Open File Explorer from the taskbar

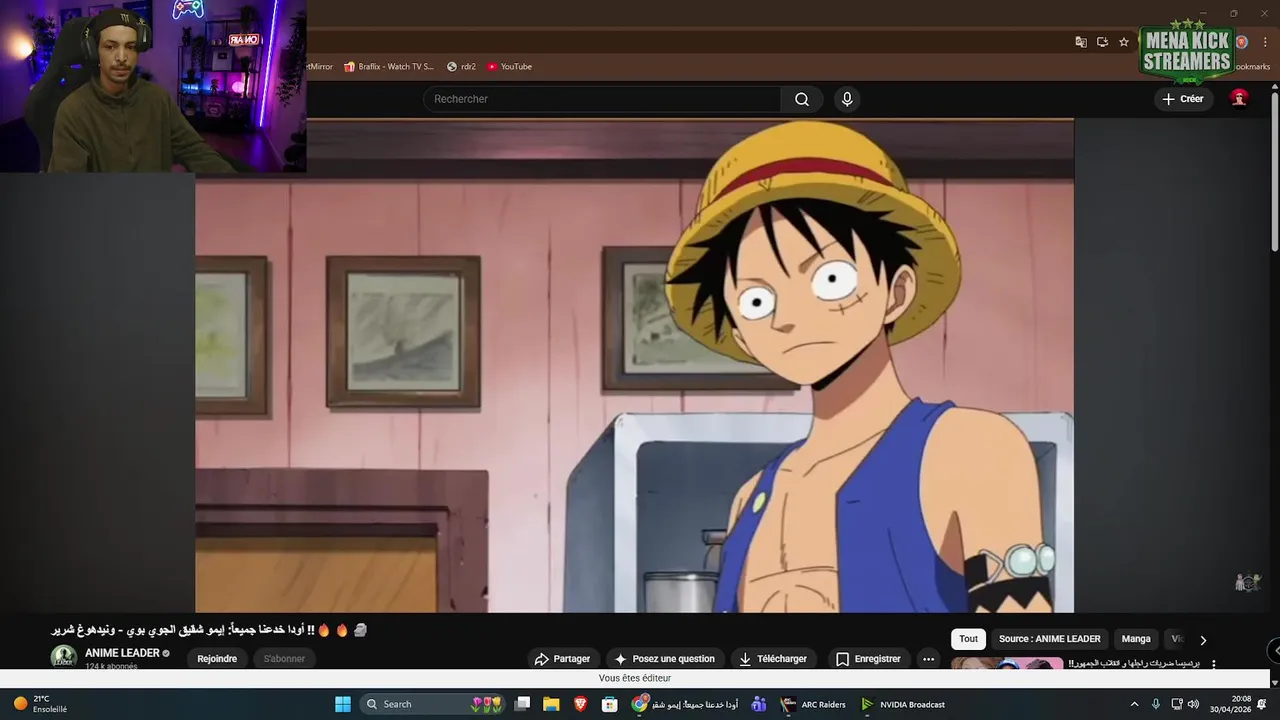click(551, 704)
